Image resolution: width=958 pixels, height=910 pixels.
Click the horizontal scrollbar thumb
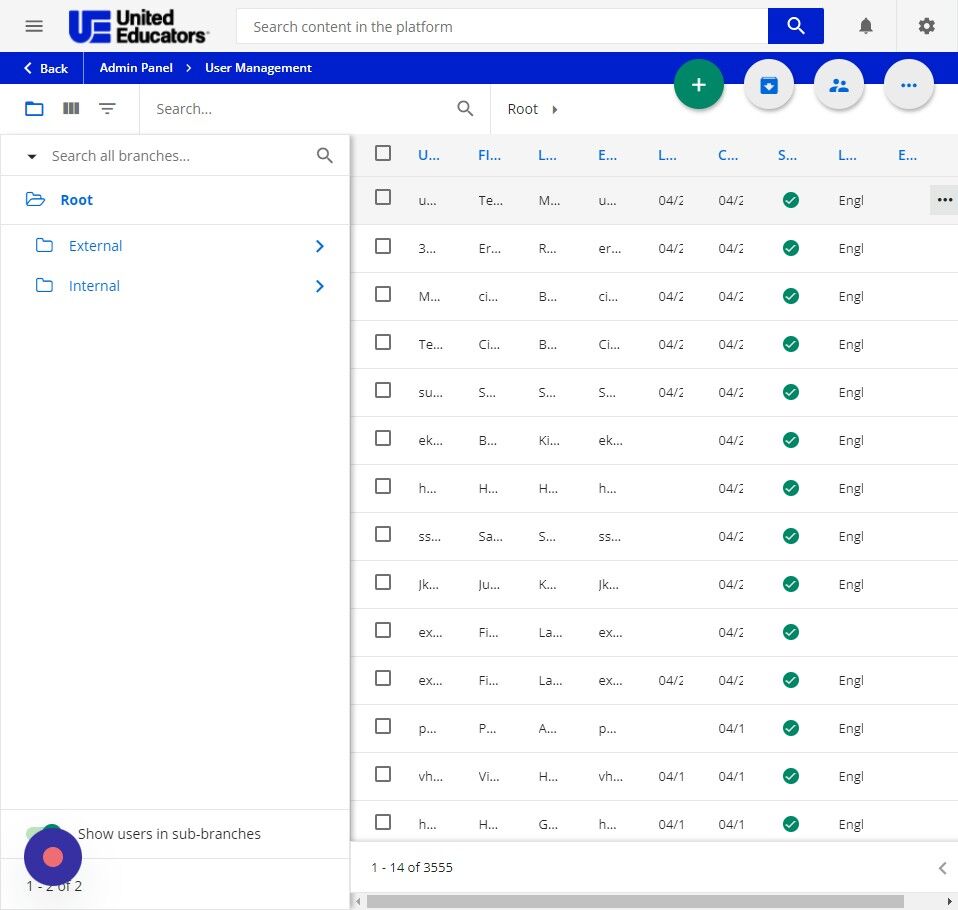click(x=635, y=901)
